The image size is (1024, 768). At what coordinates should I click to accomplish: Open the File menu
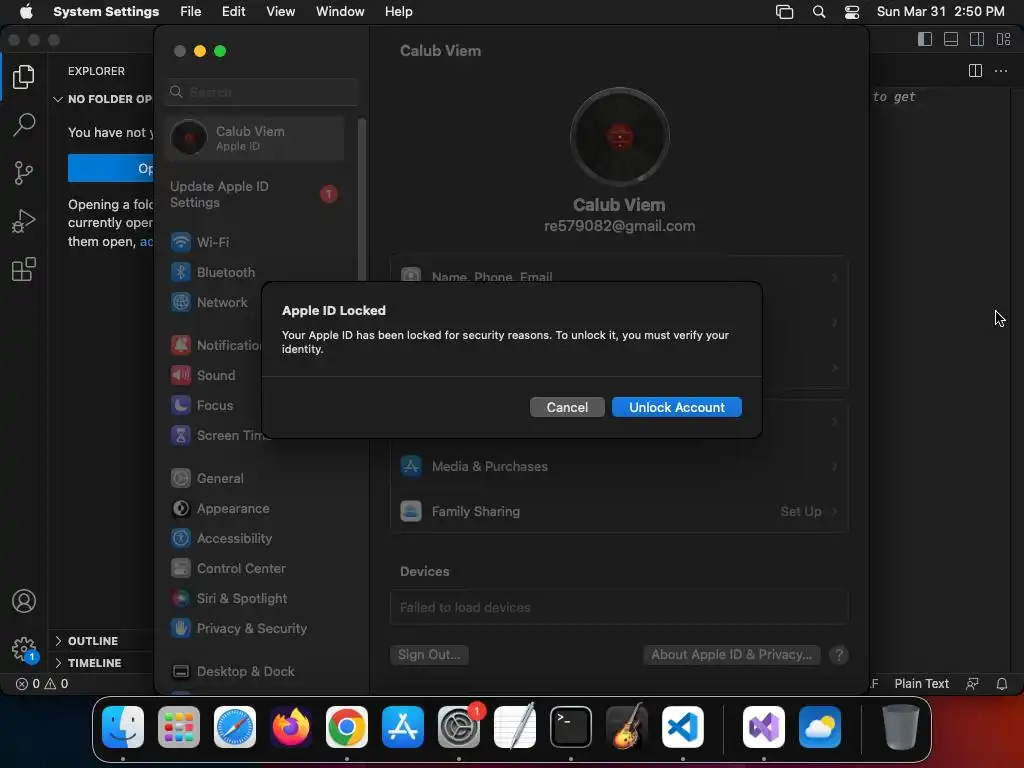191,12
